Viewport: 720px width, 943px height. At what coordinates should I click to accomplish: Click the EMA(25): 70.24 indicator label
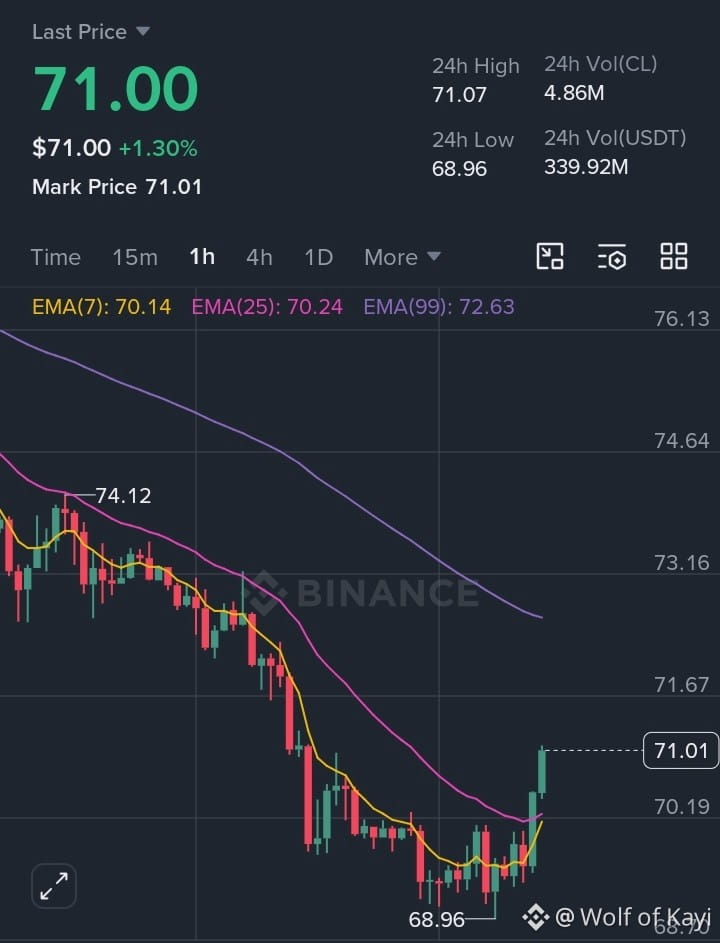coord(267,307)
